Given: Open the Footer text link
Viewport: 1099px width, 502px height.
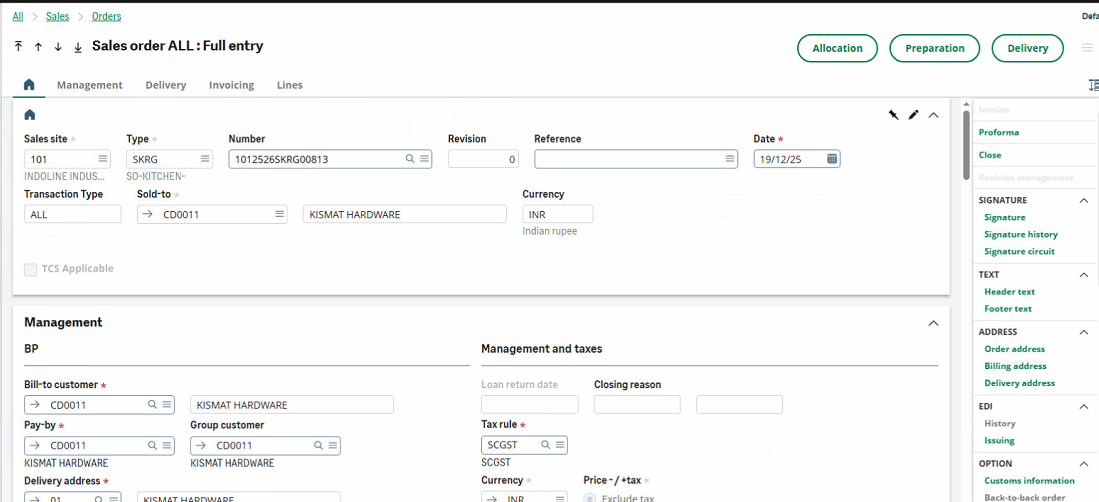Looking at the screenshot, I should 1008,308.
